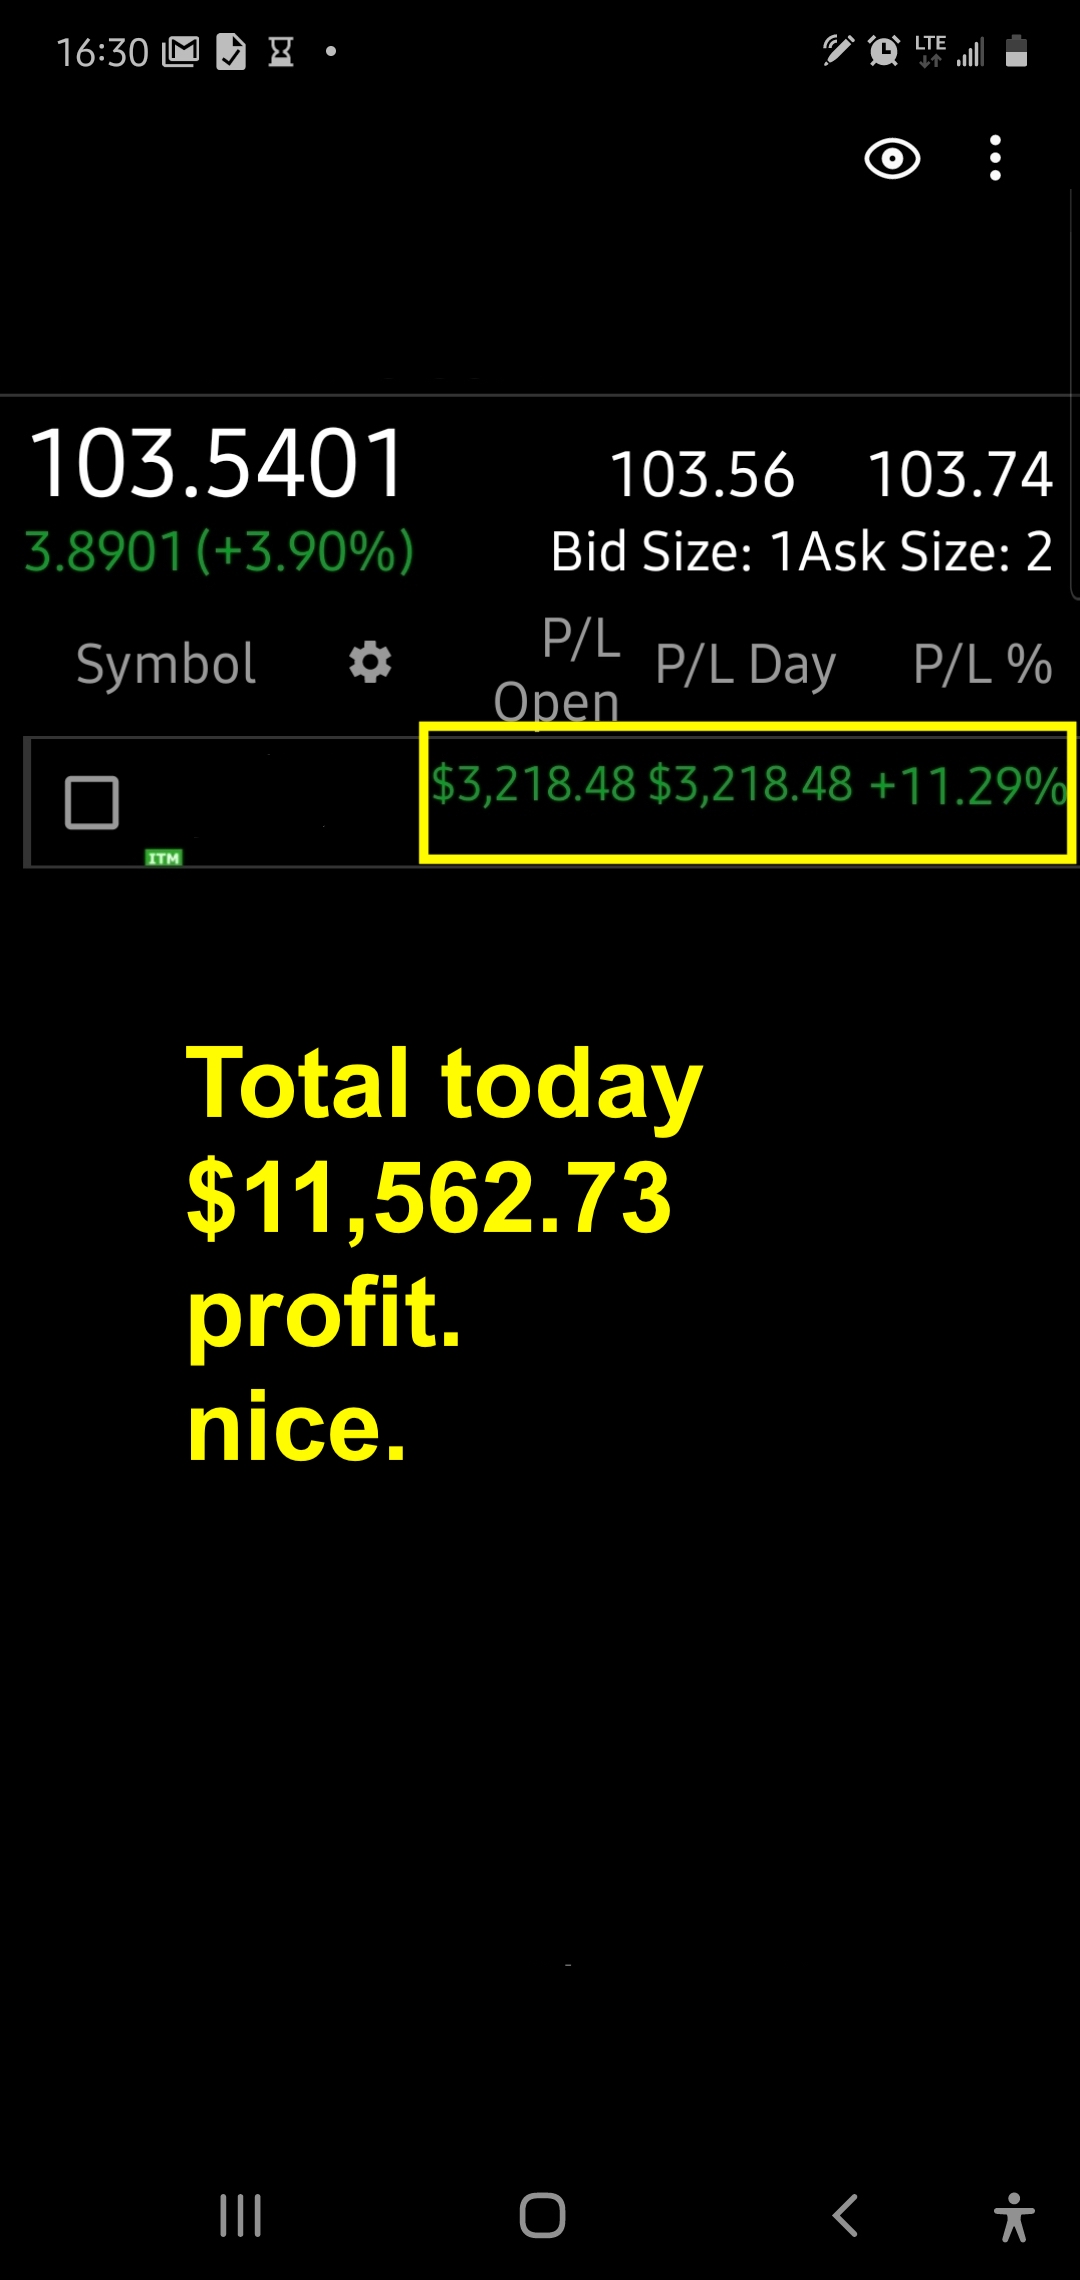Open the accessibility shortcut icon
This screenshot has height=2280, width=1080.
(x=1014, y=2216)
